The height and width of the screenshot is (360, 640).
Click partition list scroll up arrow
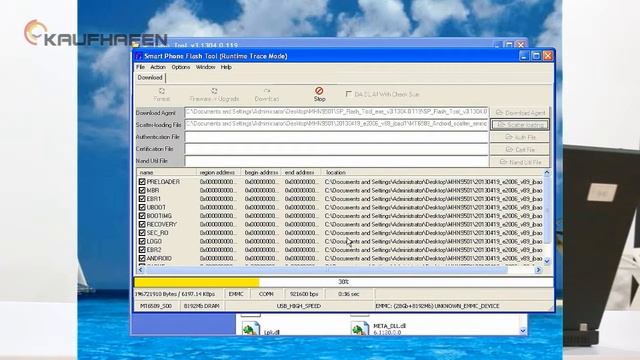pyautogui.click(x=547, y=173)
